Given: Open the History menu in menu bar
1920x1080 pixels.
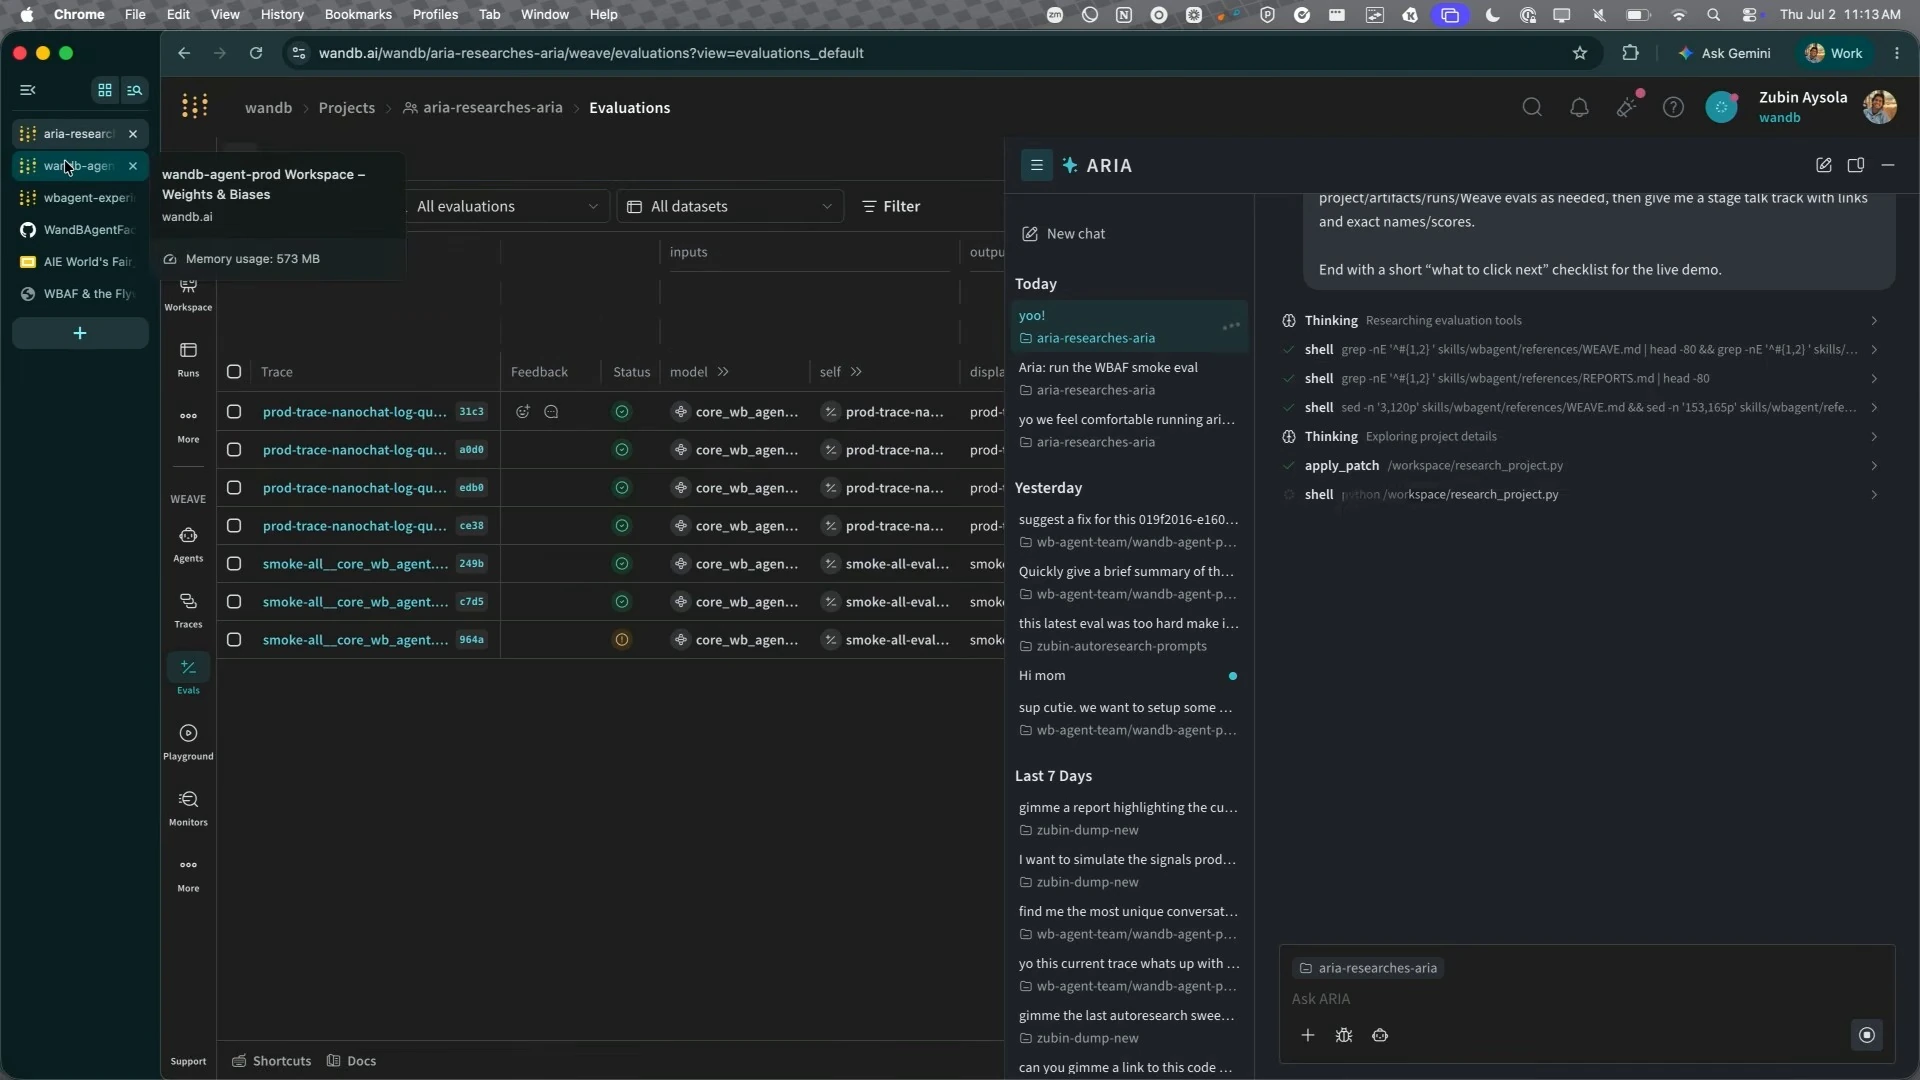Looking at the screenshot, I should tap(282, 14).
